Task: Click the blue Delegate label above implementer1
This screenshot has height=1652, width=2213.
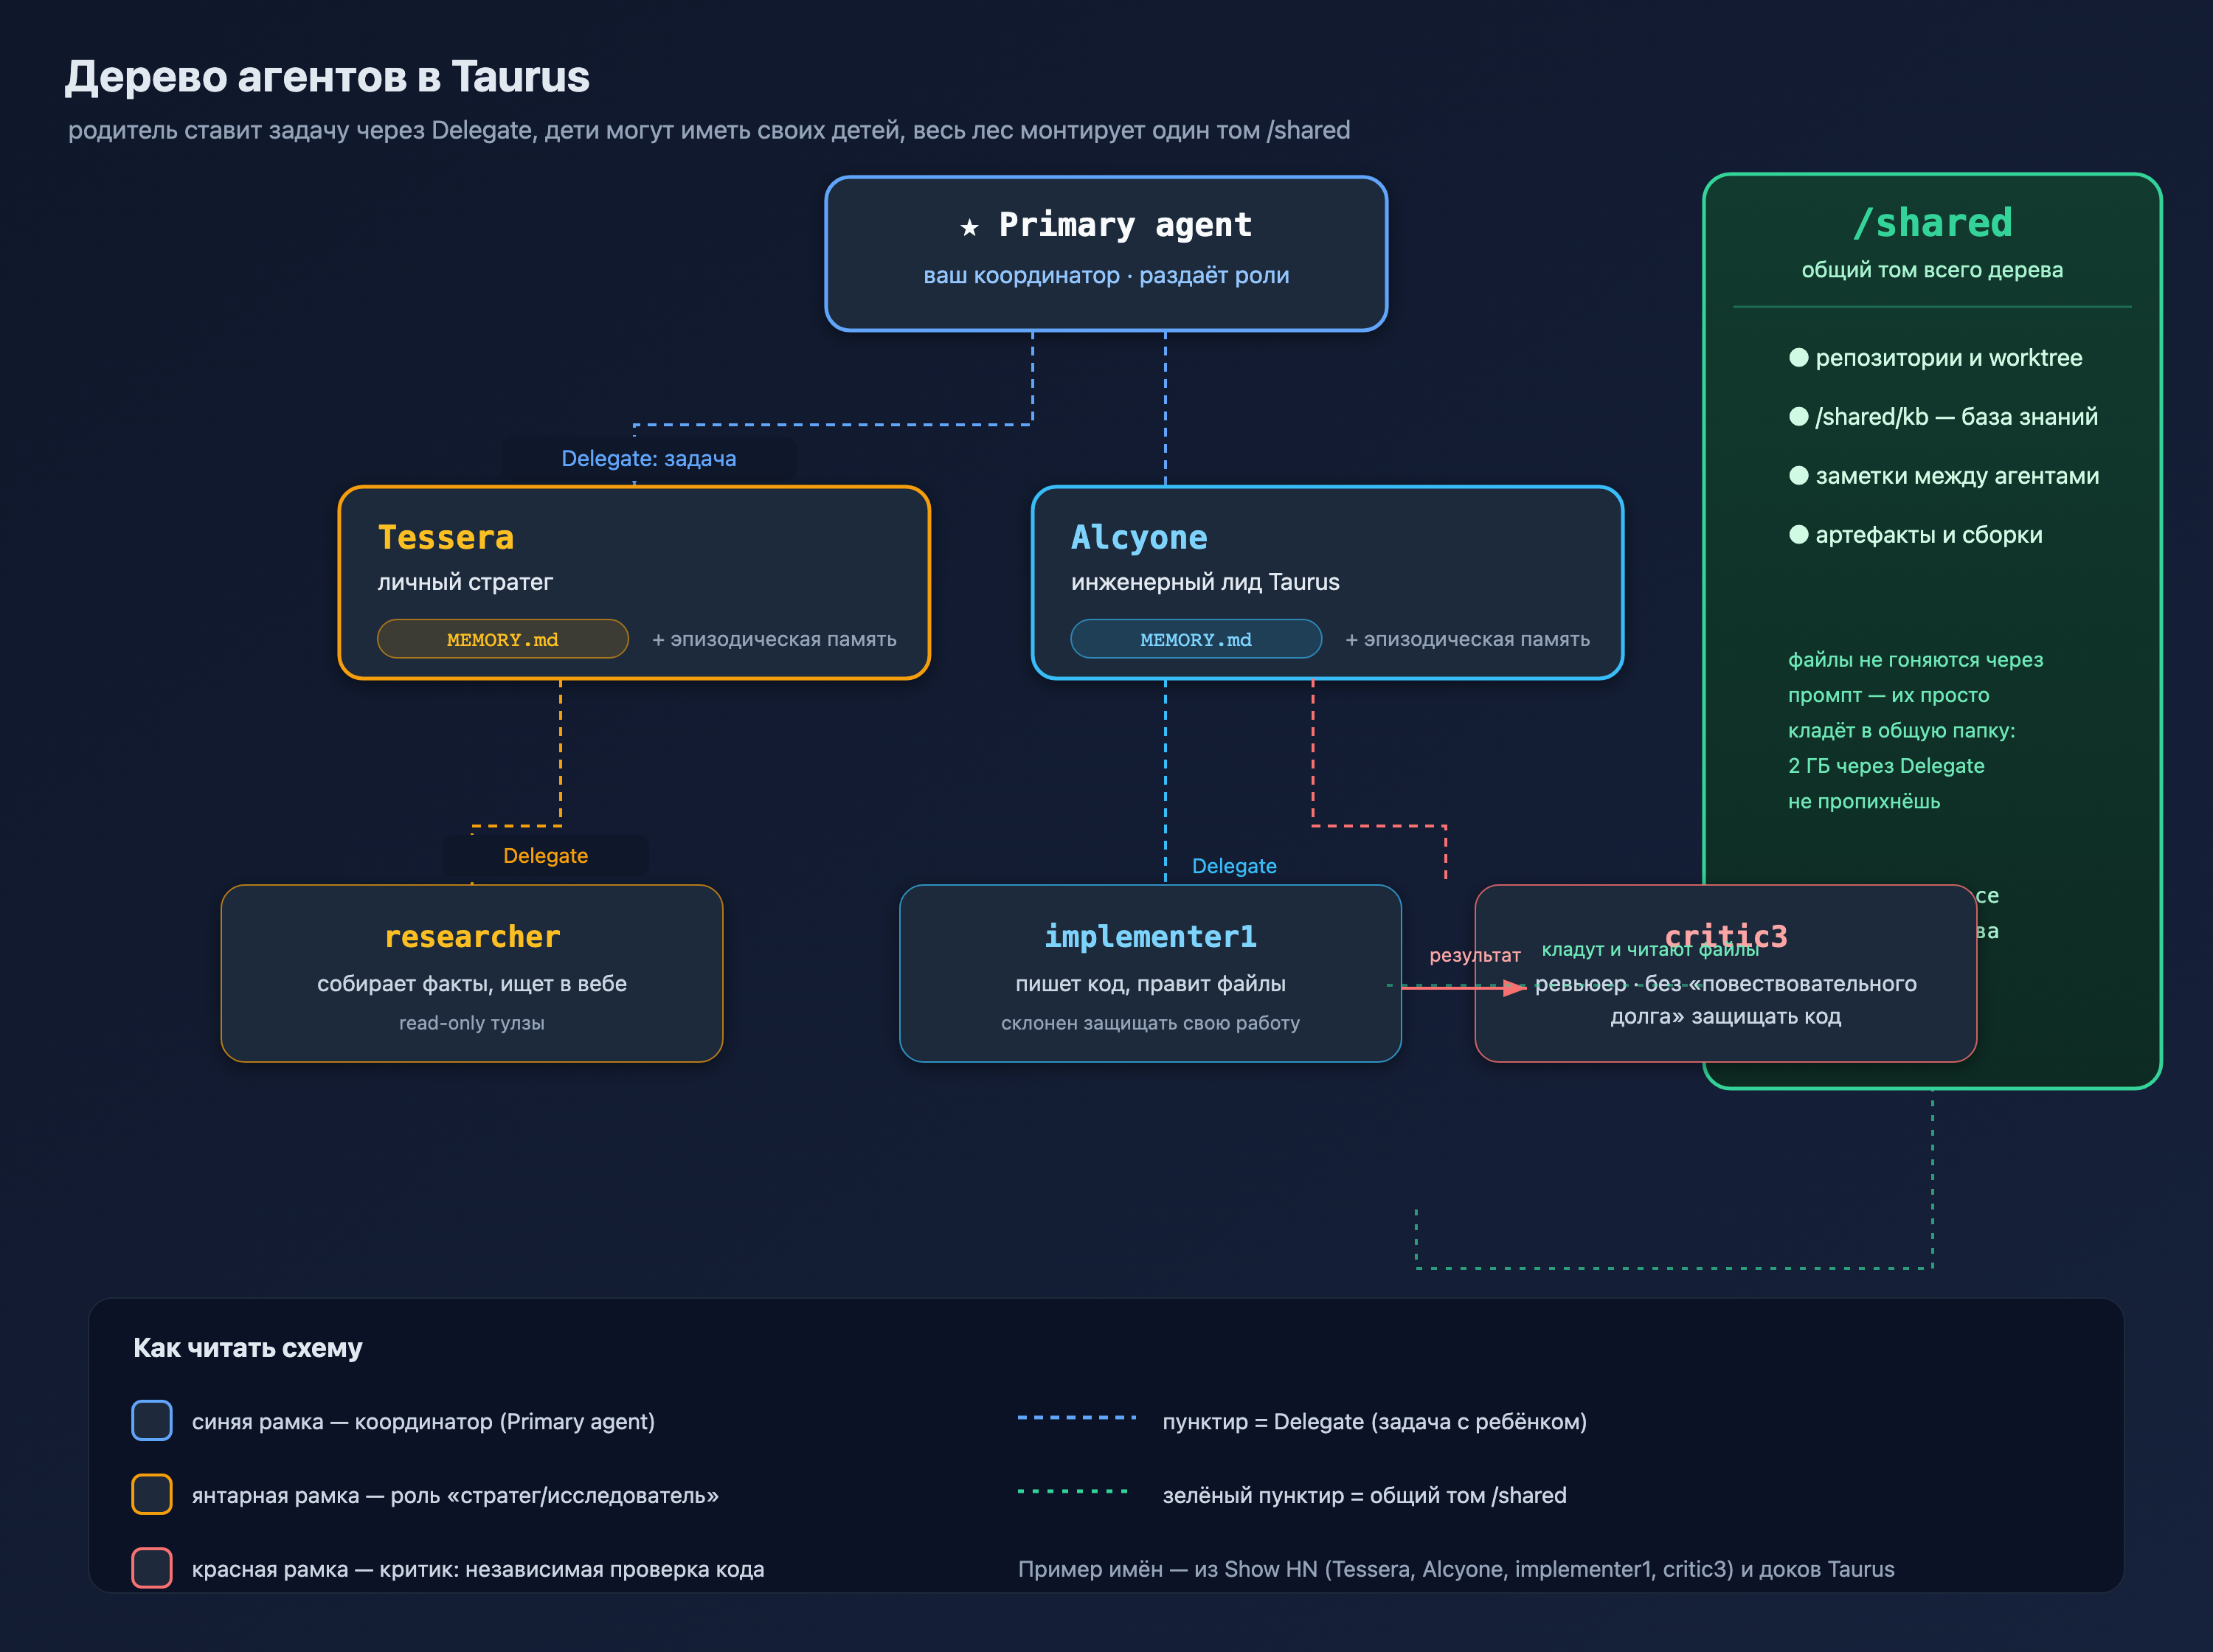Action: [x=1234, y=866]
